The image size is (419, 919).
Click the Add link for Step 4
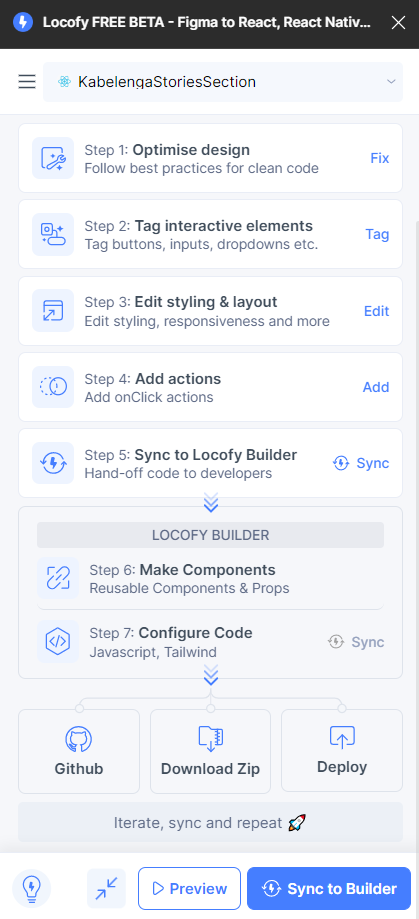(376, 387)
